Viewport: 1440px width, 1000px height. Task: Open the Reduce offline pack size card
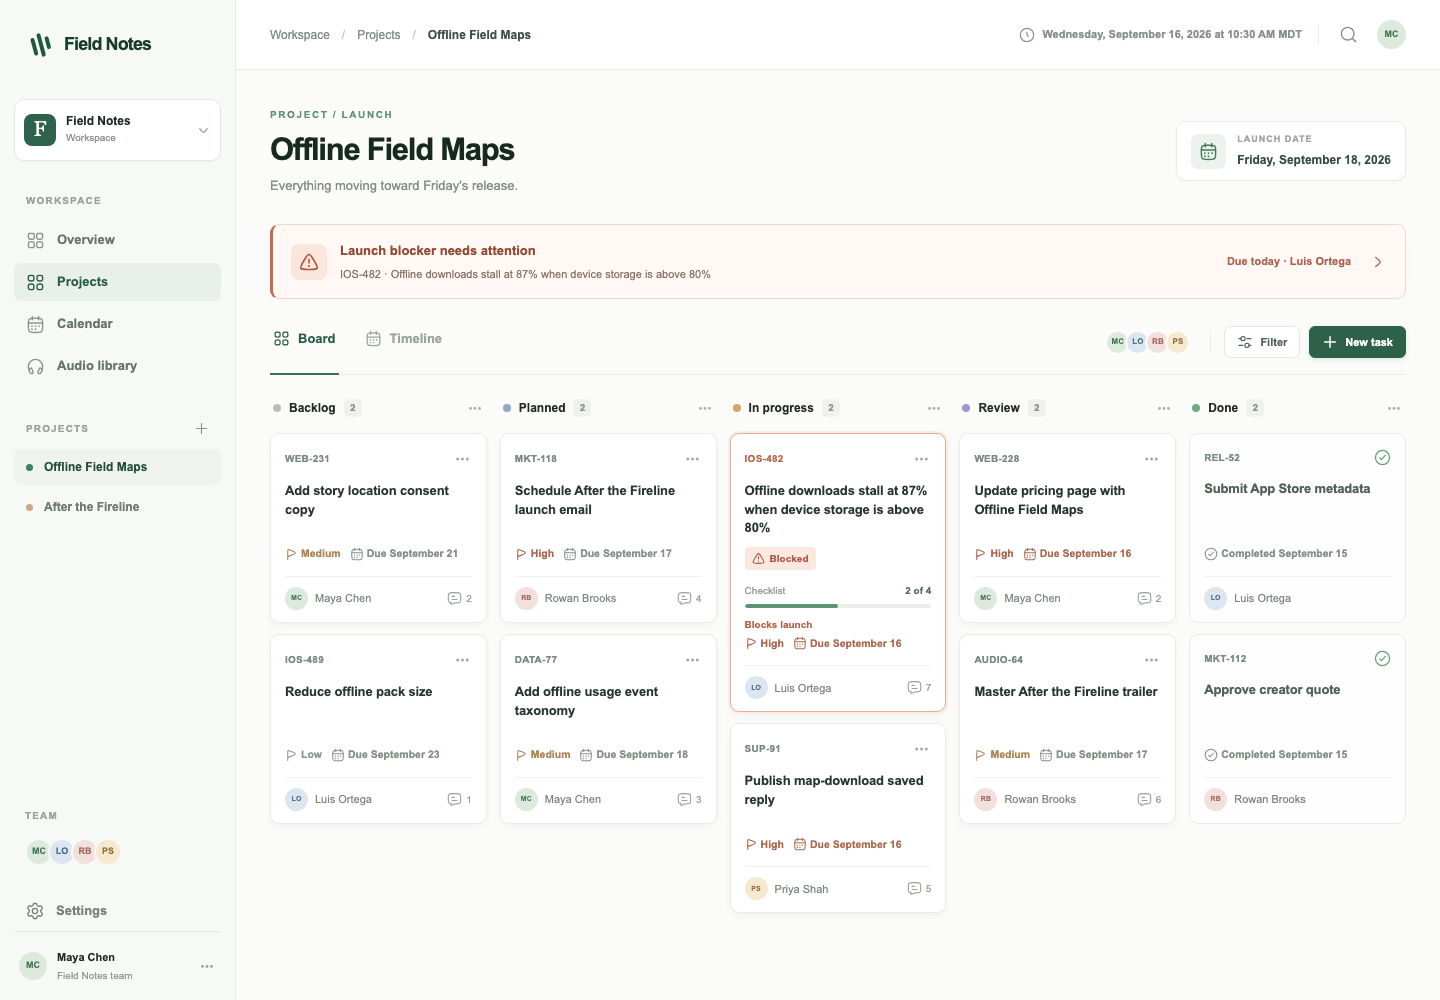click(x=378, y=729)
